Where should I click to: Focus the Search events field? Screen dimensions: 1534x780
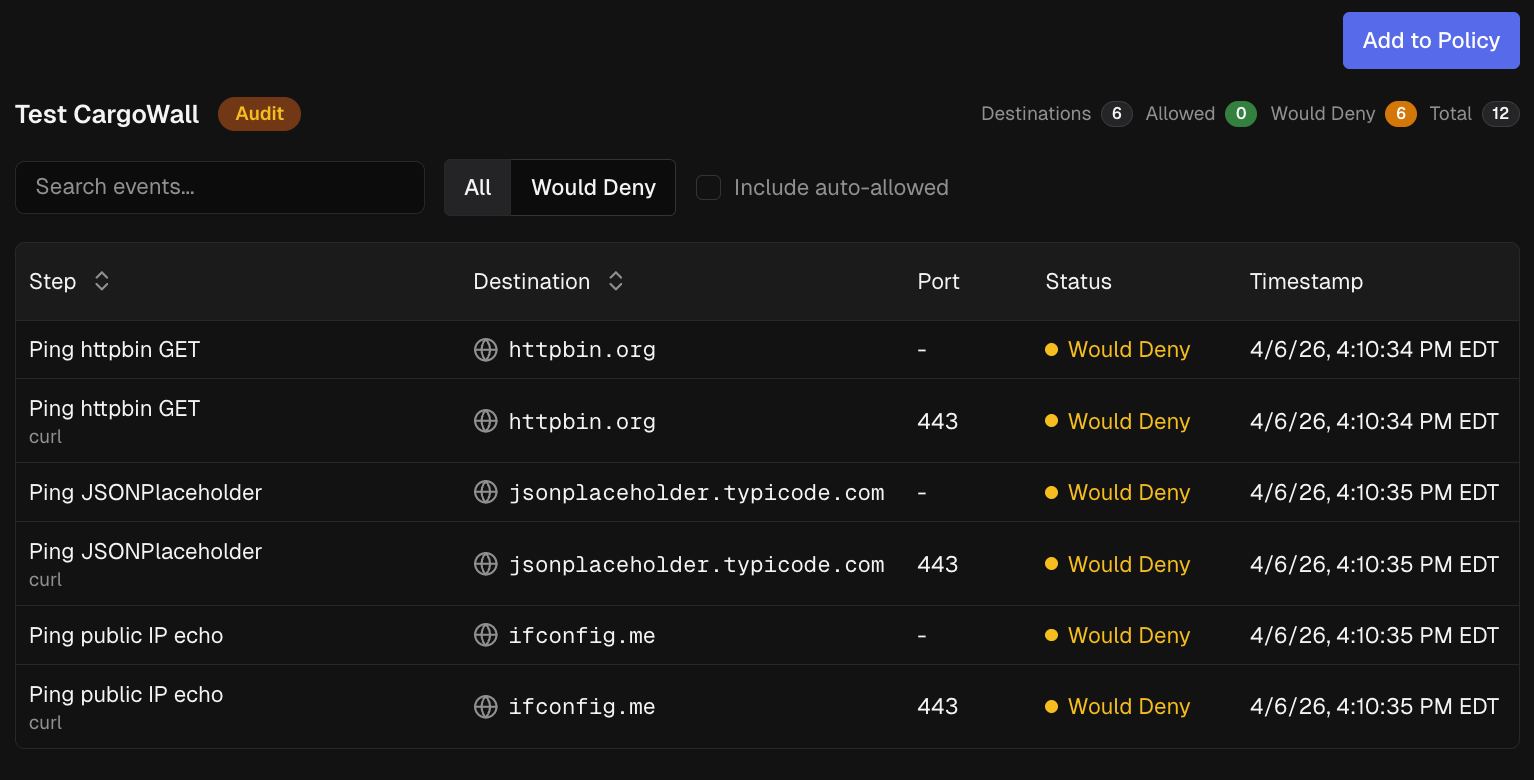pyautogui.click(x=220, y=187)
